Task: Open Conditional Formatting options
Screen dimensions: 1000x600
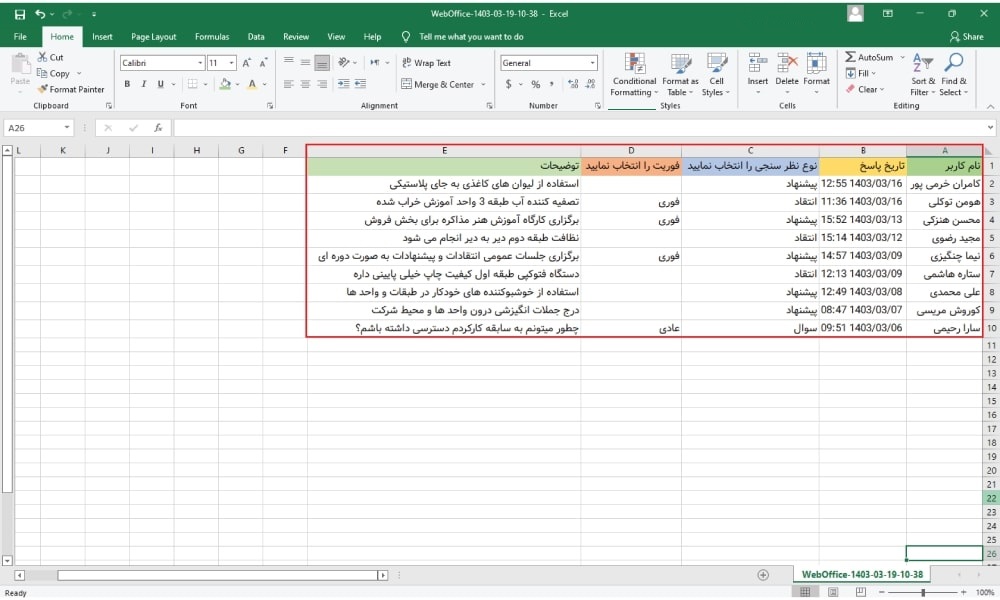Action: point(633,73)
